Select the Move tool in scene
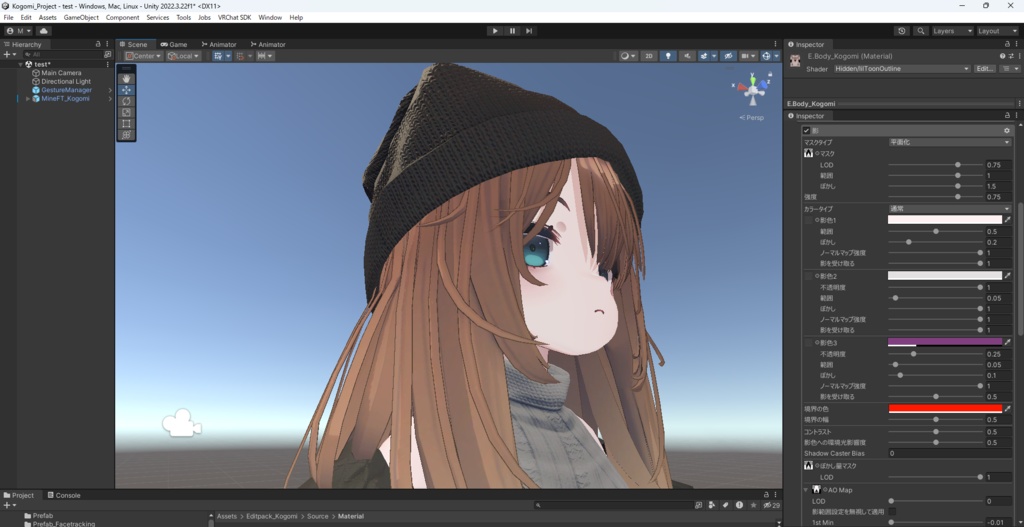Viewport: 1024px width, 527px height. pyautogui.click(x=126, y=89)
